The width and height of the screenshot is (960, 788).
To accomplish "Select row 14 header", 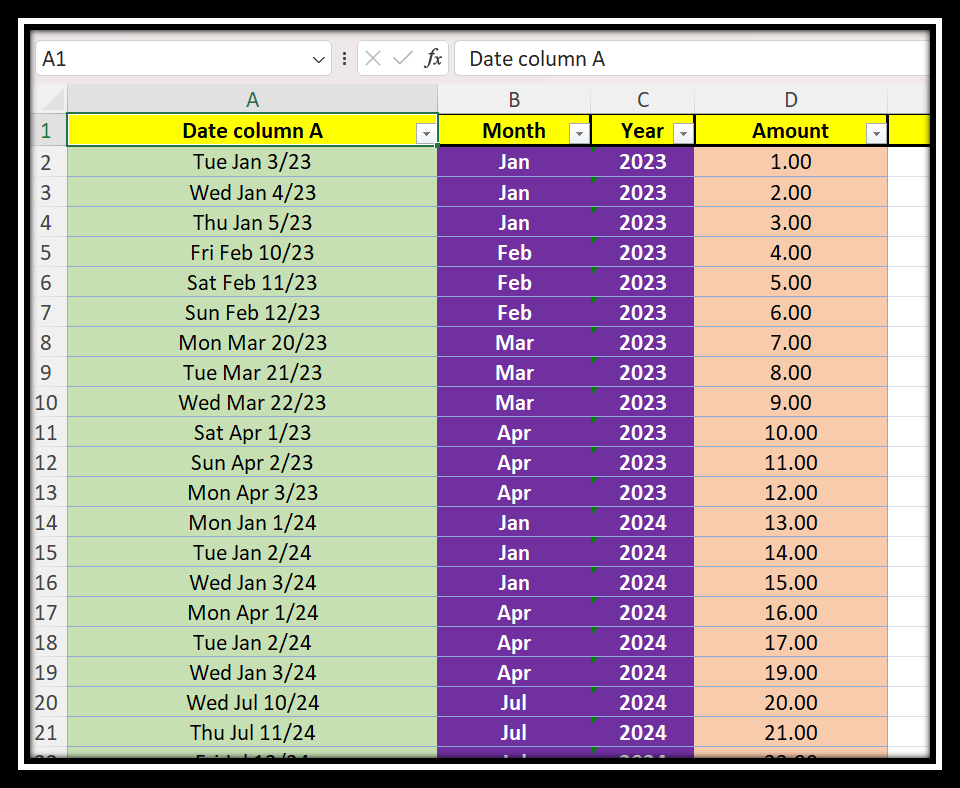I will tap(48, 522).
